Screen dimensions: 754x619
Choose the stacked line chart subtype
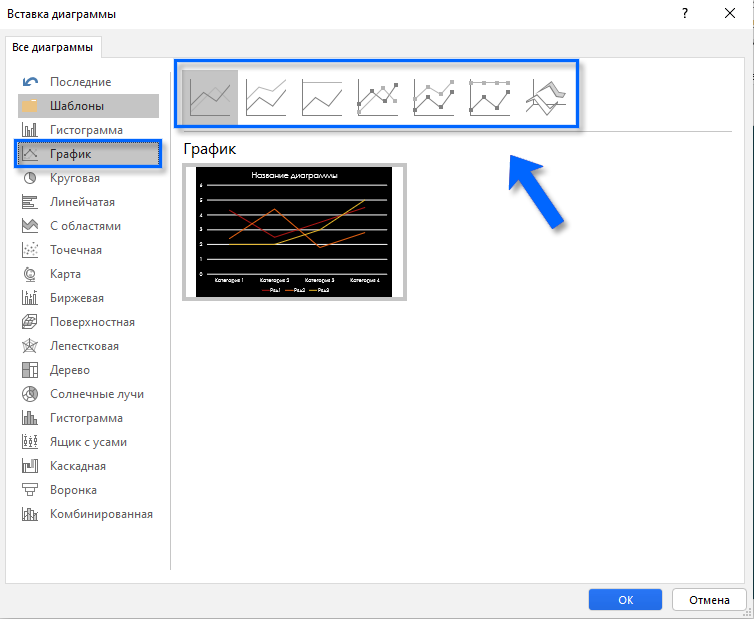click(x=266, y=97)
